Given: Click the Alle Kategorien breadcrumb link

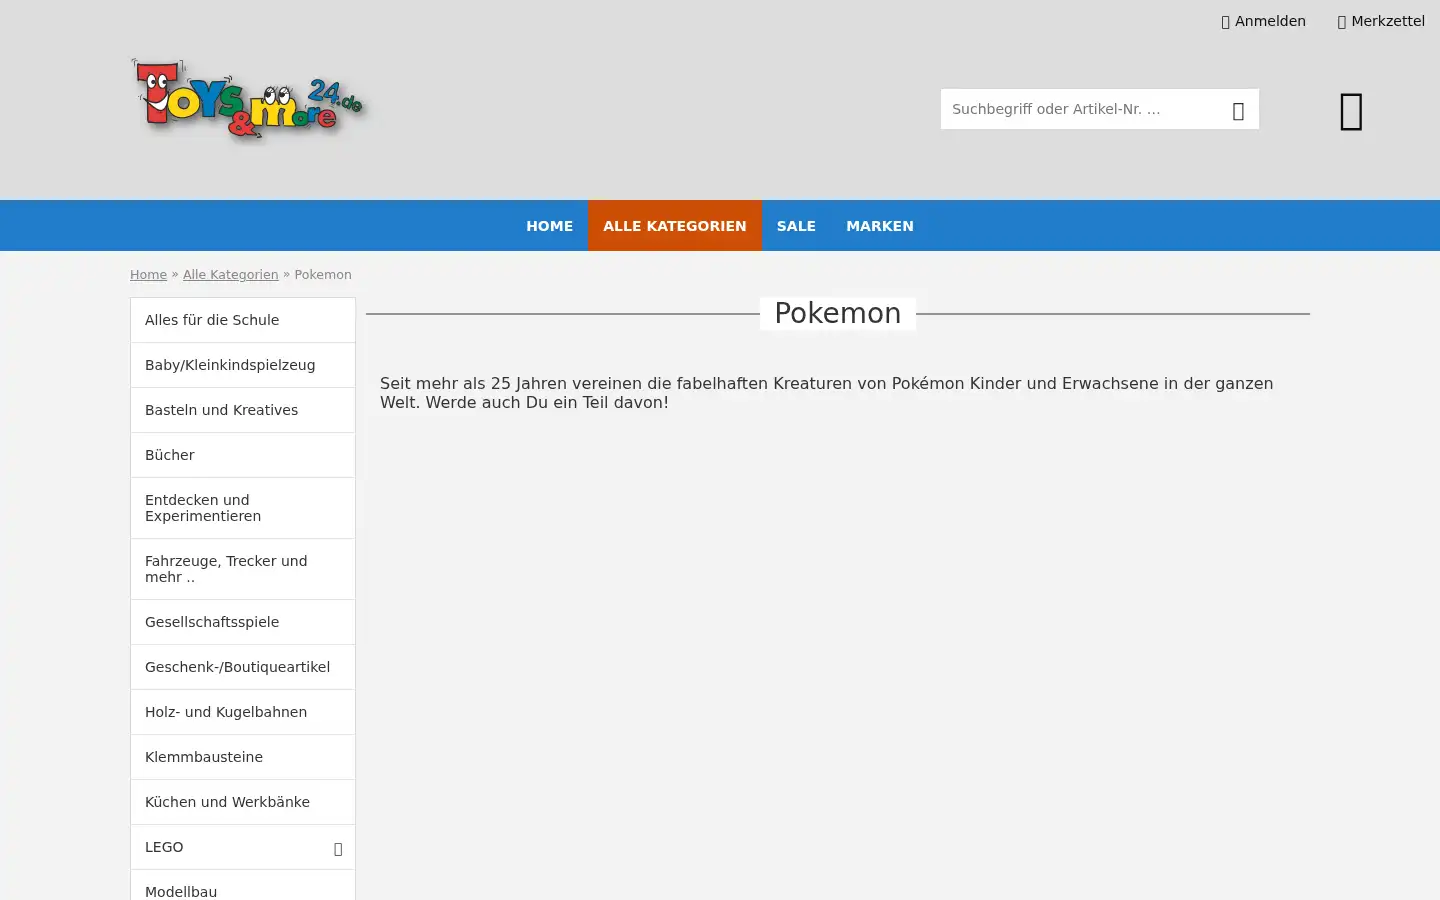Looking at the screenshot, I should [230, 275].
